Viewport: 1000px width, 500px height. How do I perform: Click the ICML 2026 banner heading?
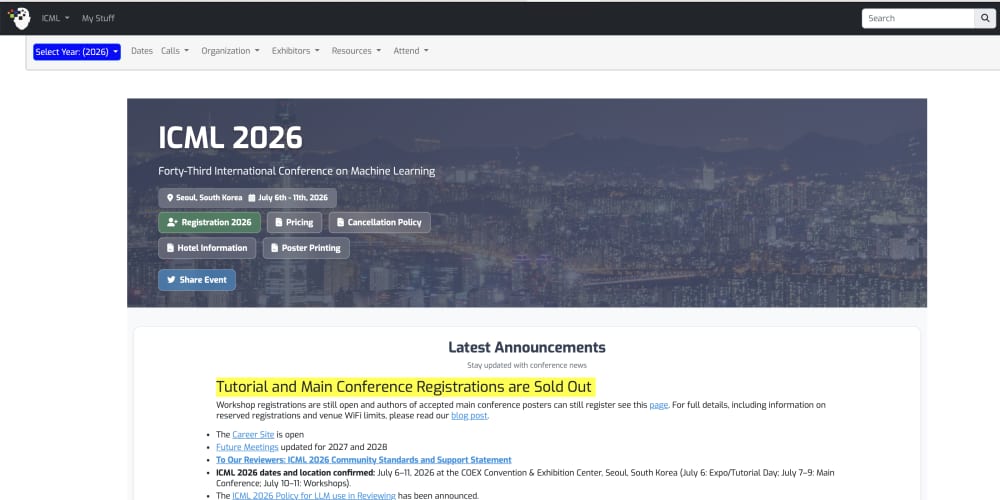click(x=230, y=138)
